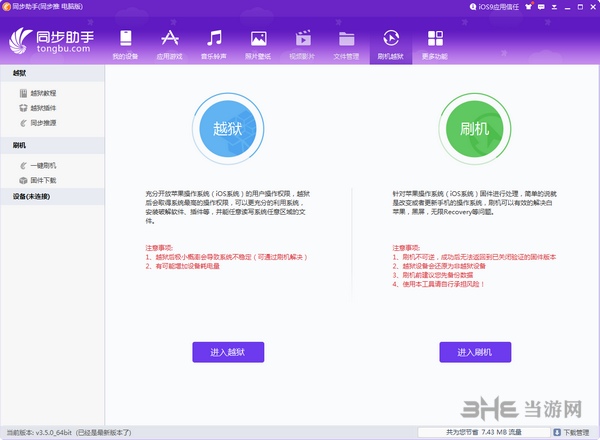Select 固件下载 firmware download in sidebar
600x440 pixels.
coord(38,180)
